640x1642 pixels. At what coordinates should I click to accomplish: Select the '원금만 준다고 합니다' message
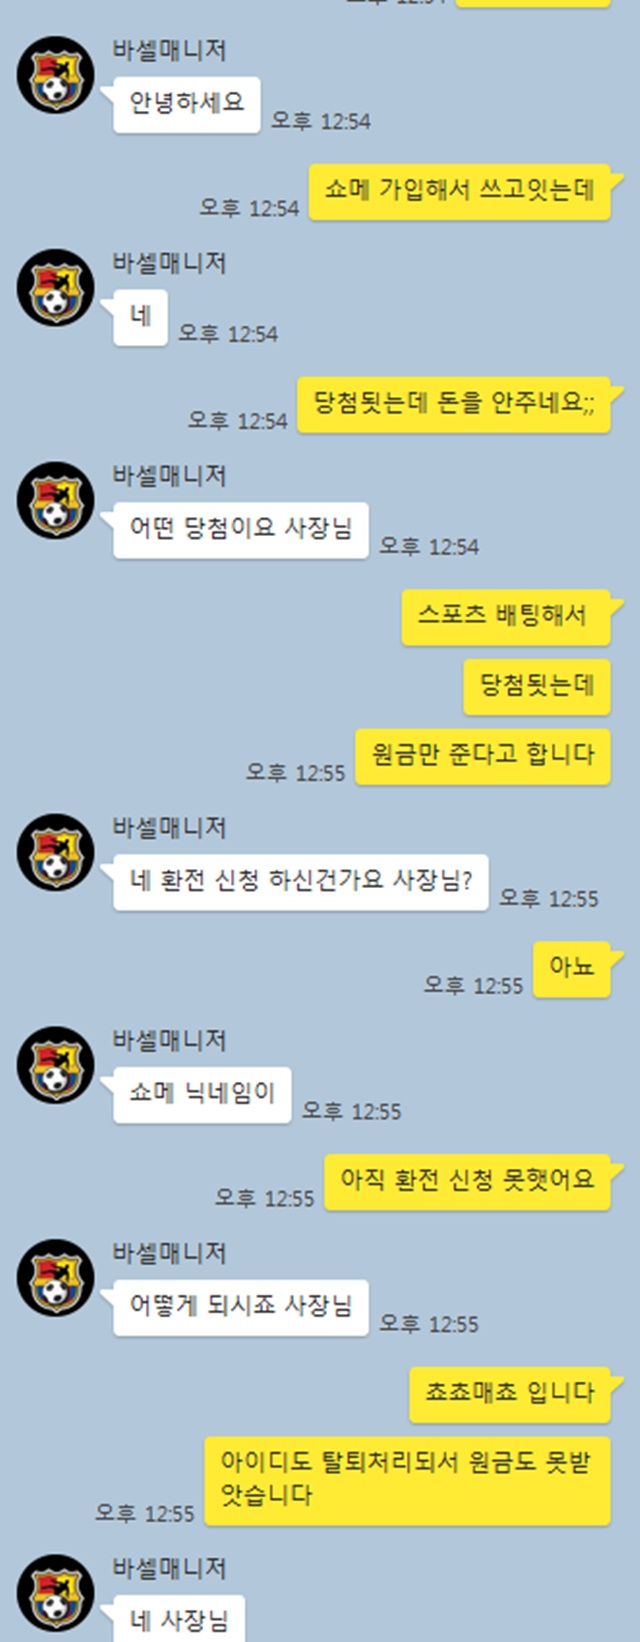point(483,756)
